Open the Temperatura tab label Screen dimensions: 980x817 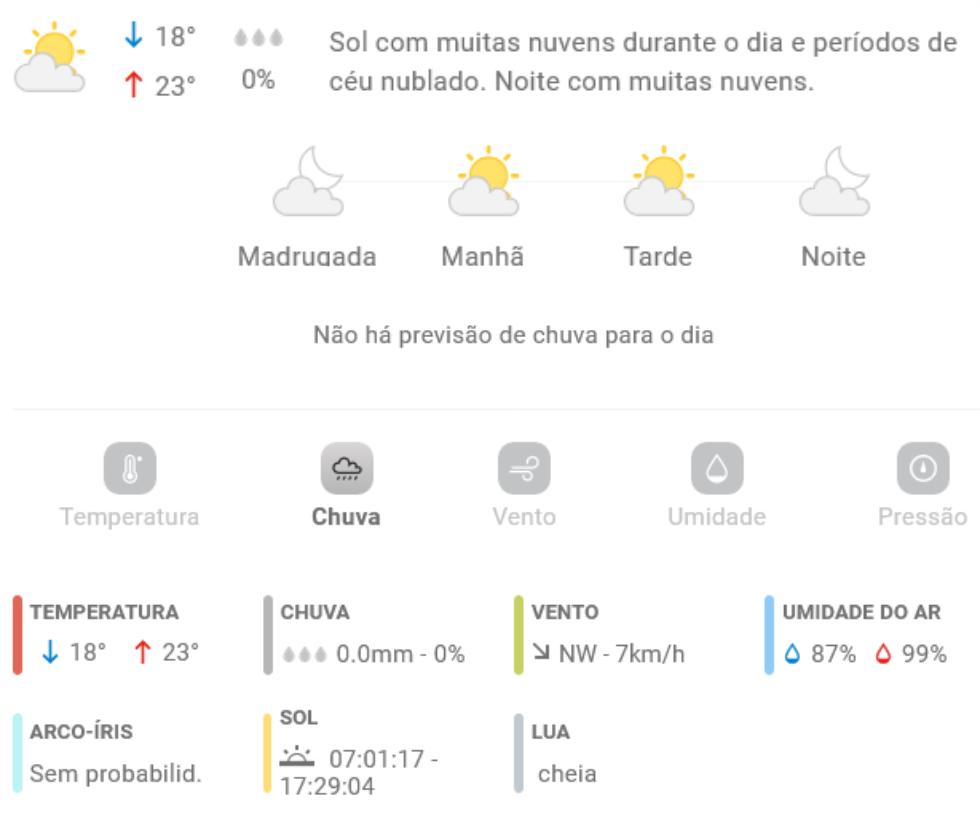[129, 517]
